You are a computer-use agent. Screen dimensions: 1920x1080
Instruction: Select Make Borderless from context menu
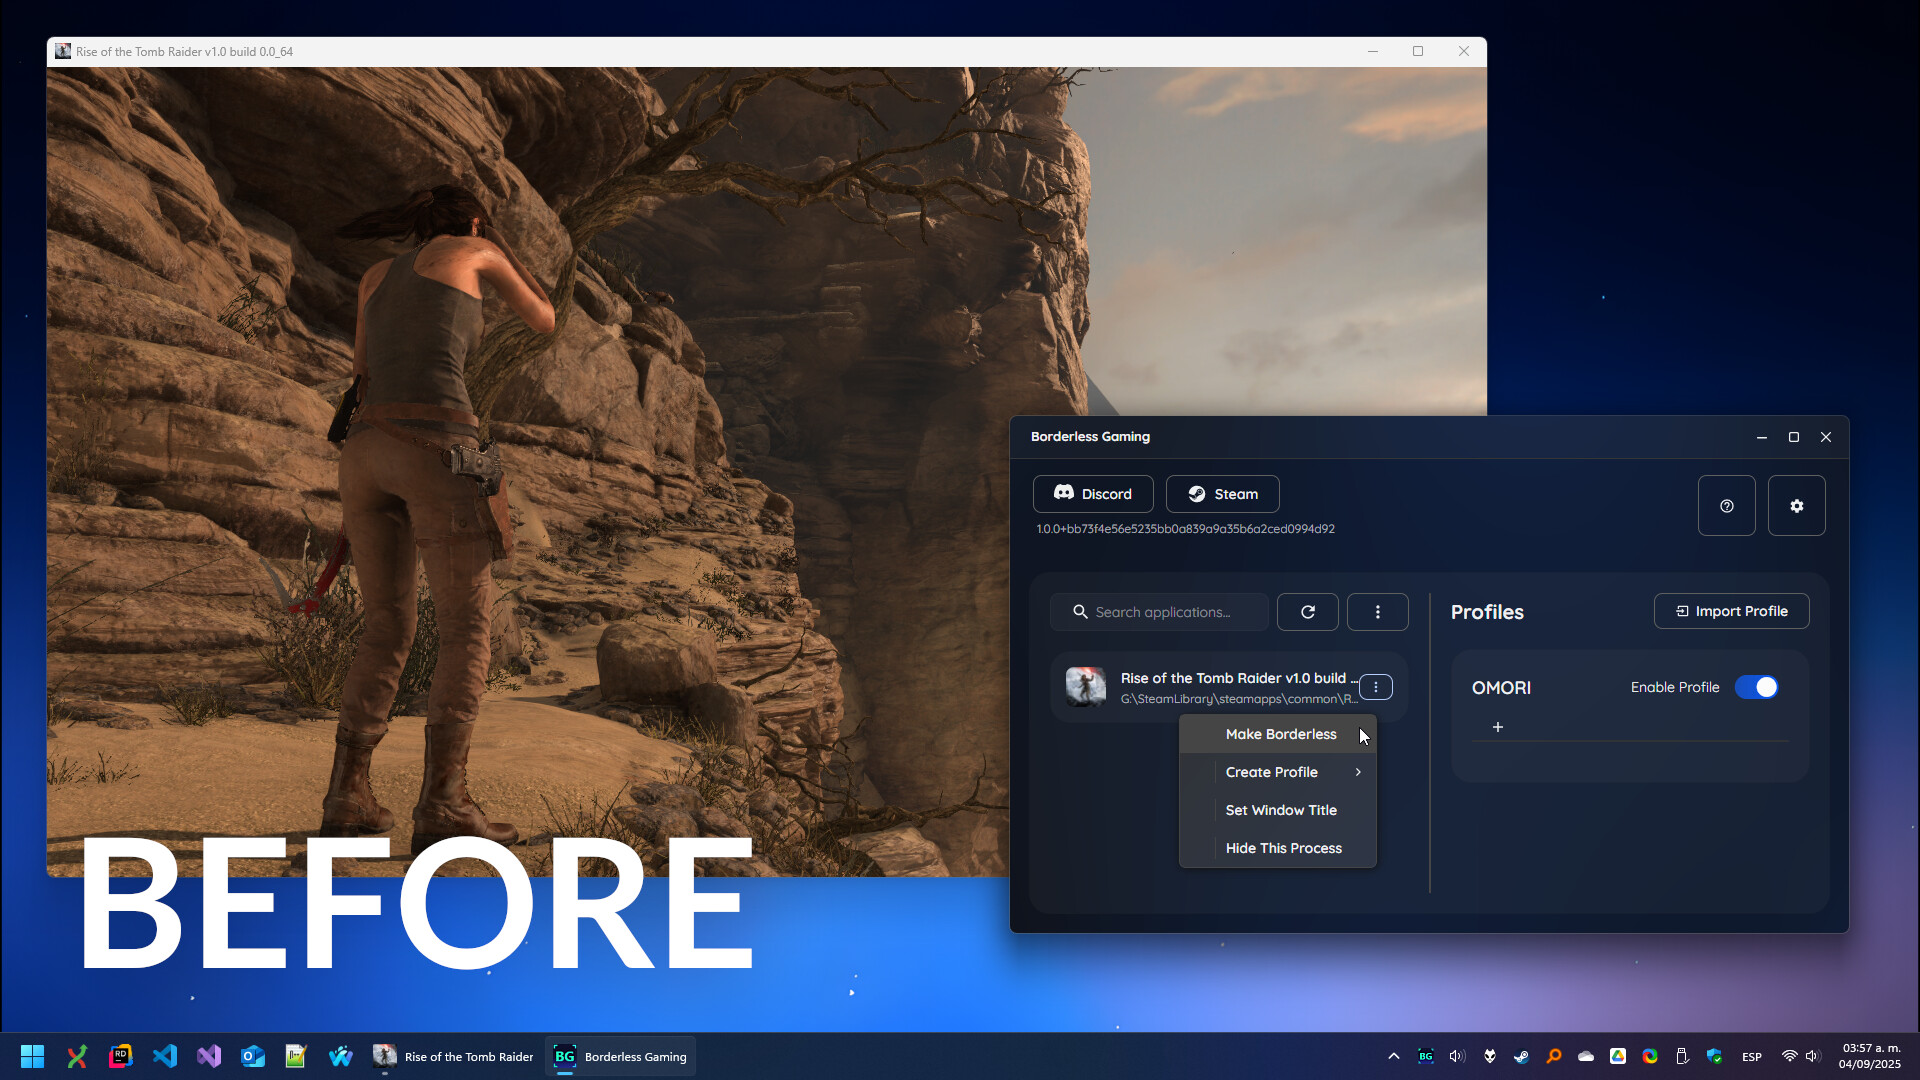coord(1280,733)
